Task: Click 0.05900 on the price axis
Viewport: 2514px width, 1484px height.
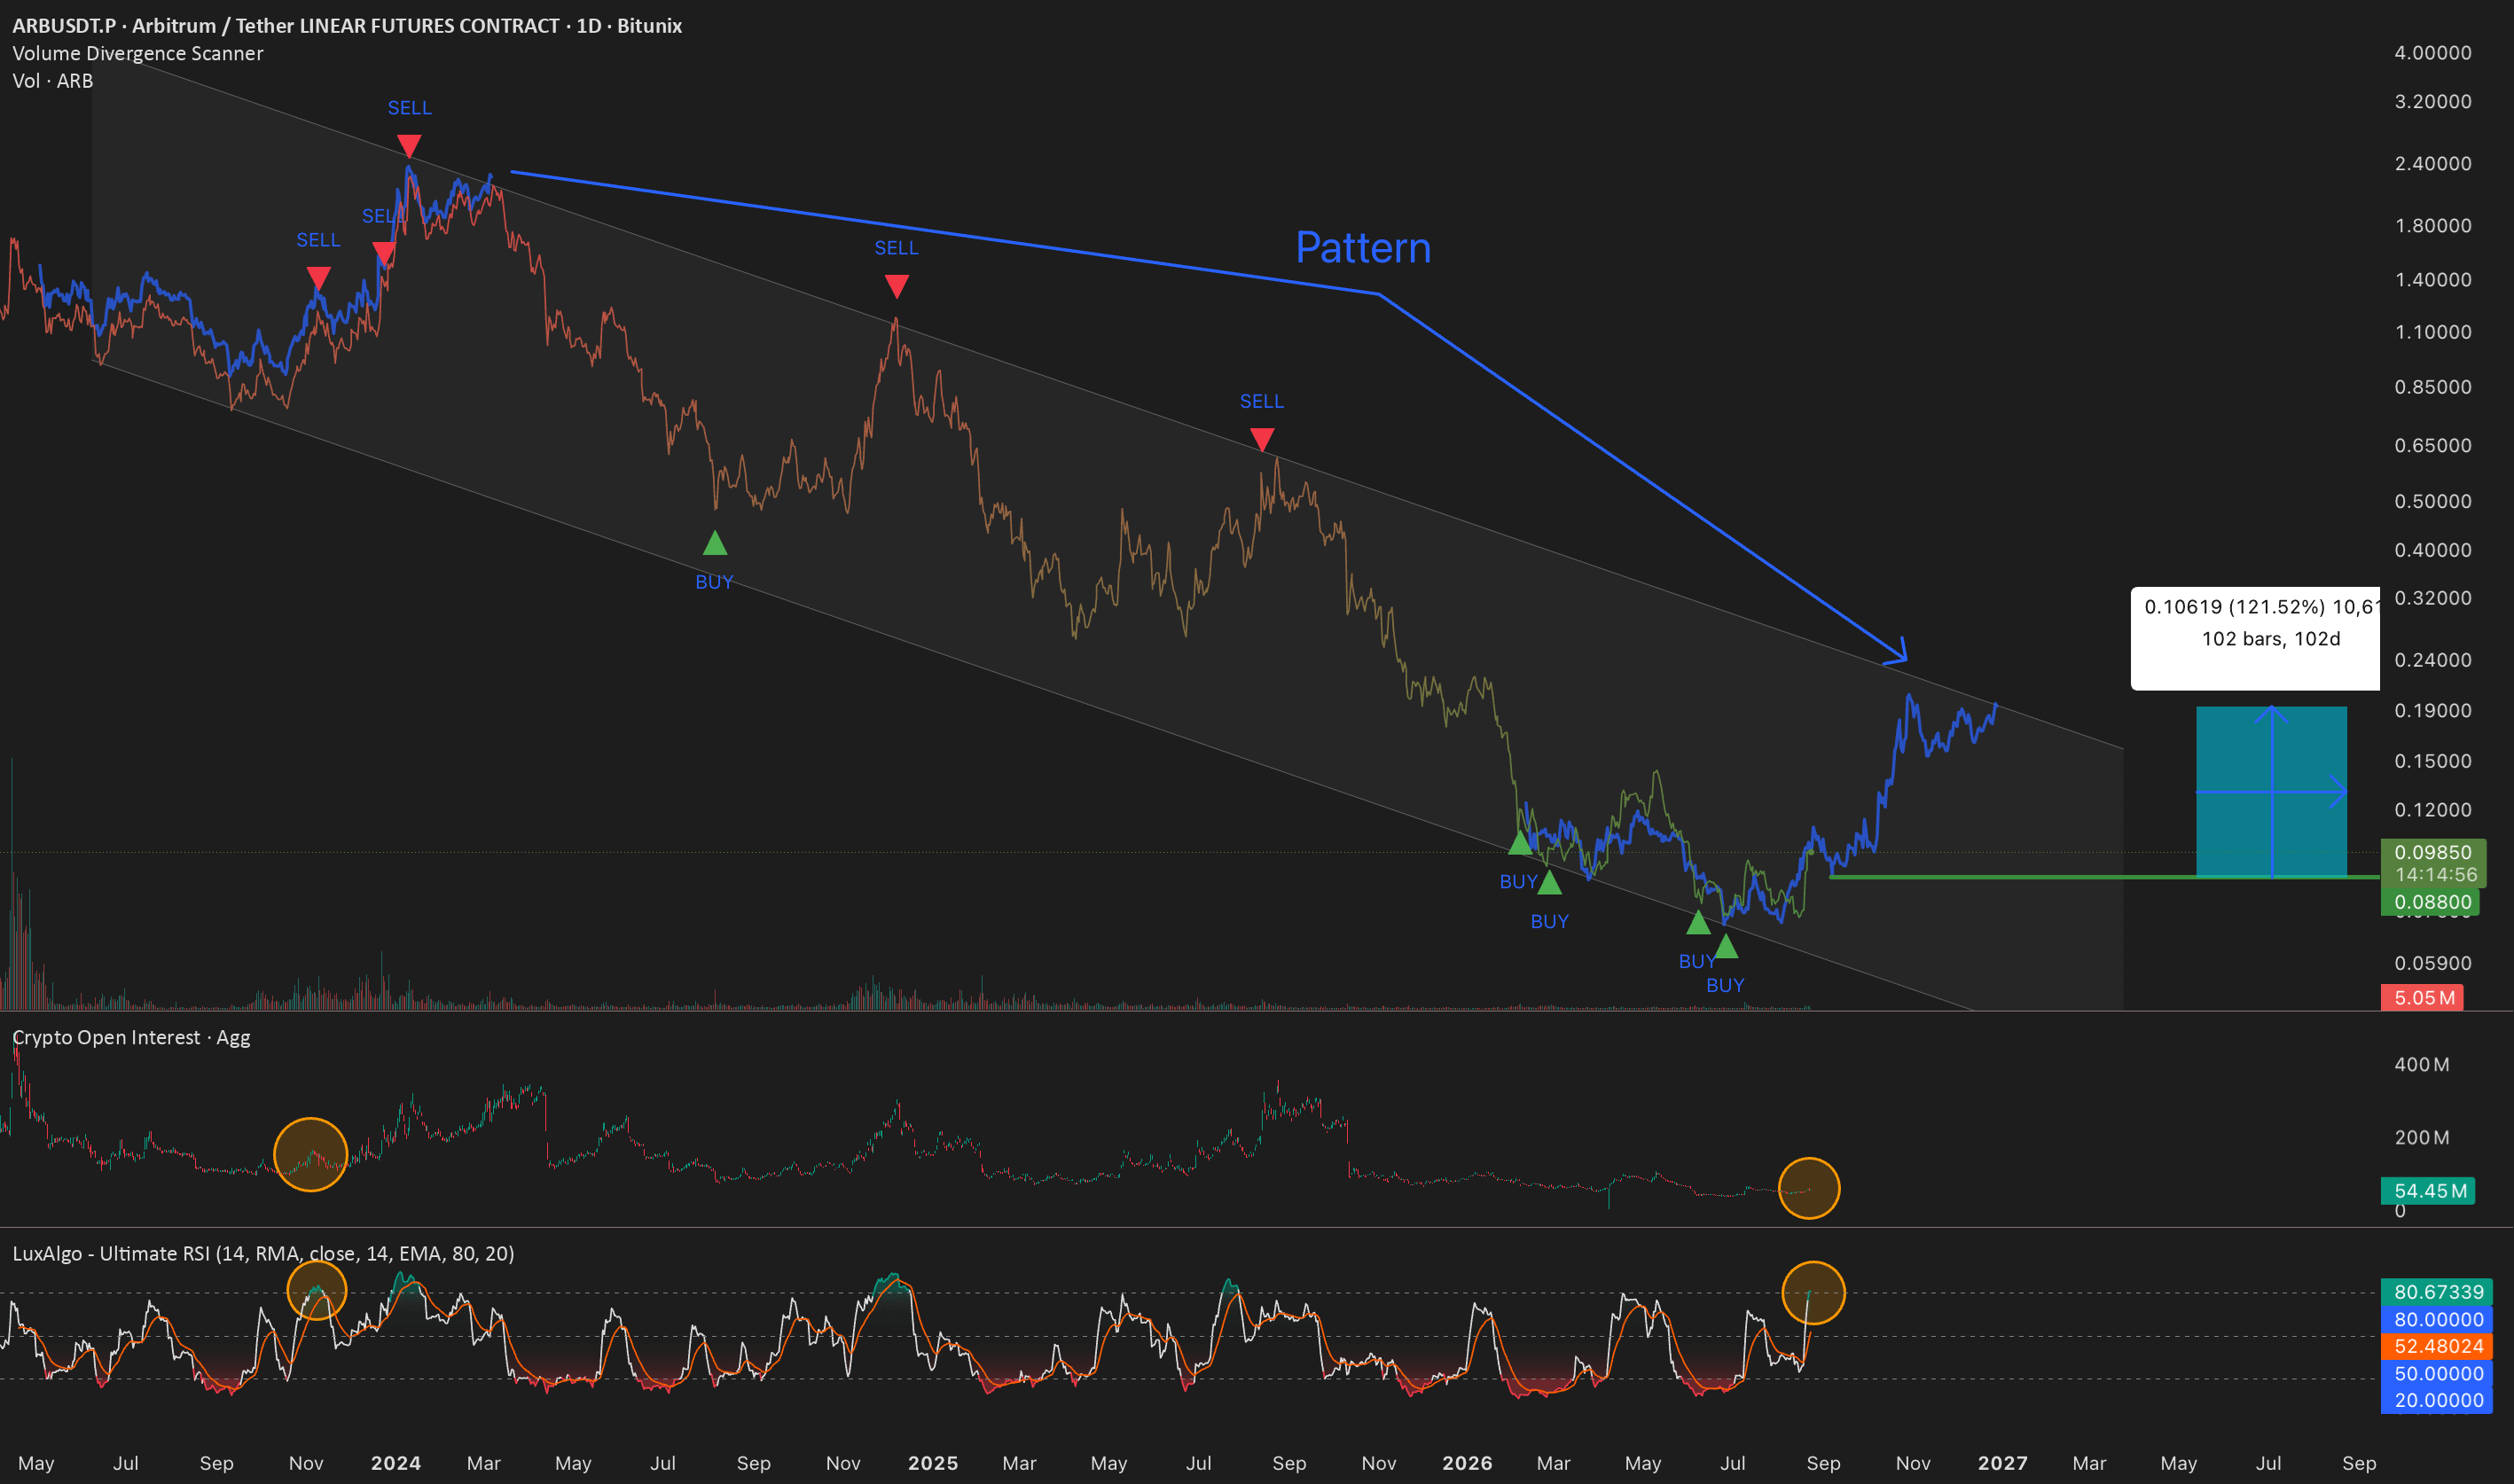Action: click(2432, 964)
